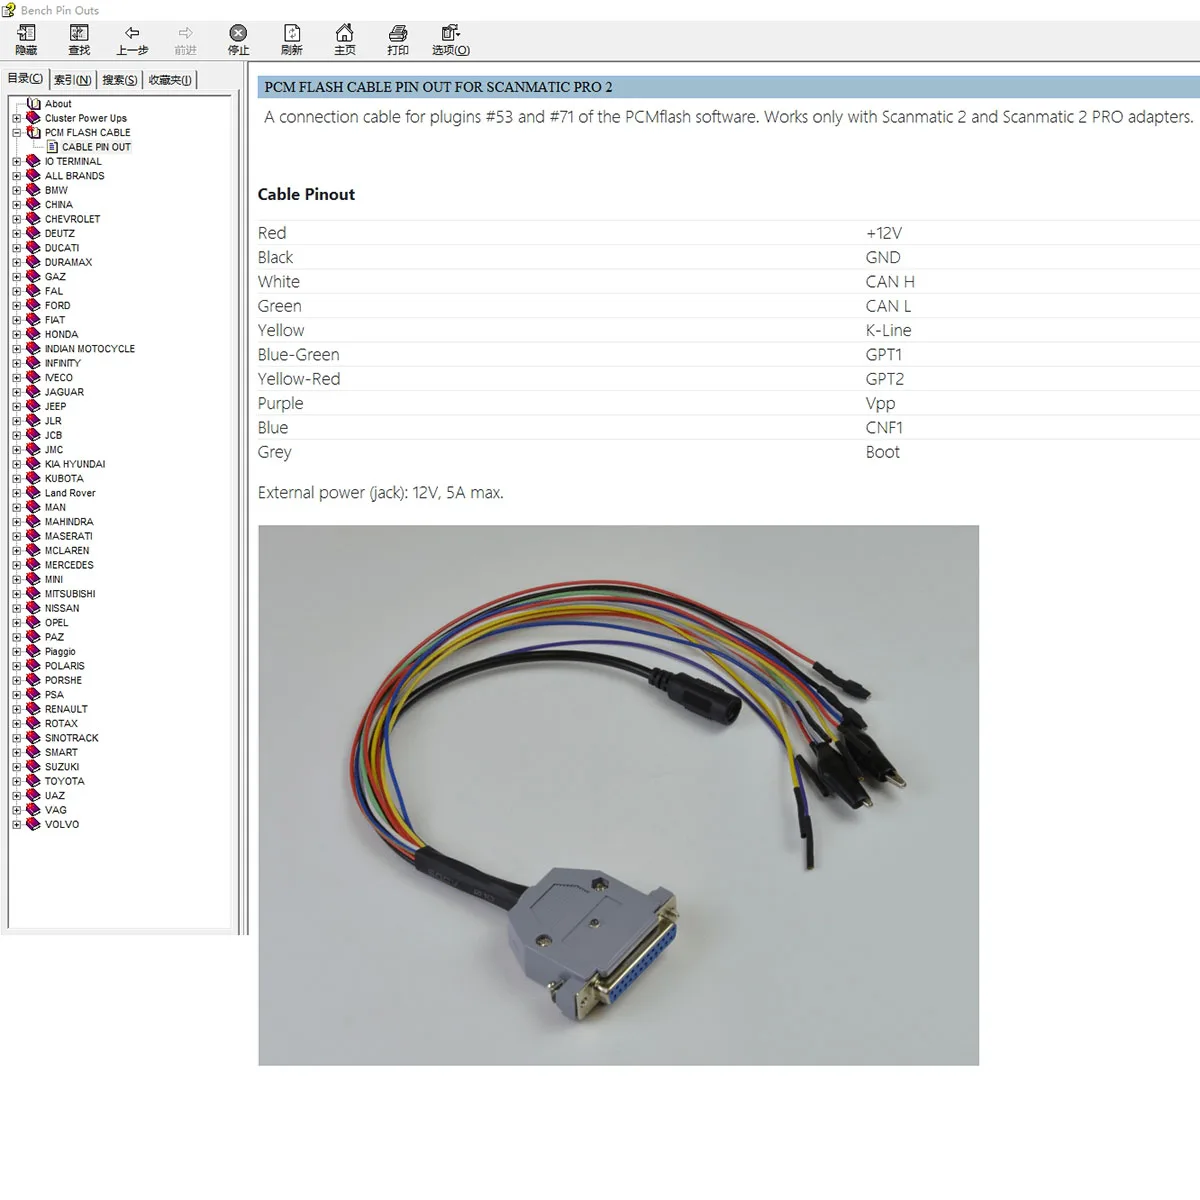Screen dimensions: 1200x1200
Task: Switch to the Search (搜索) tab
Action: (x=119, y=80)
